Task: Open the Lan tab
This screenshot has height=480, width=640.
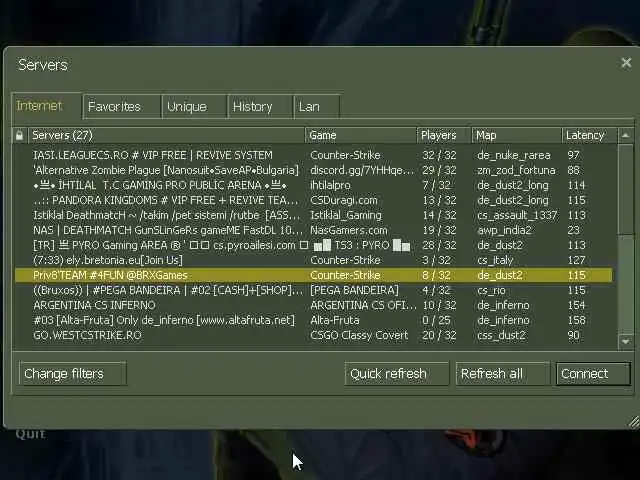Action: [x=317, y=107]
